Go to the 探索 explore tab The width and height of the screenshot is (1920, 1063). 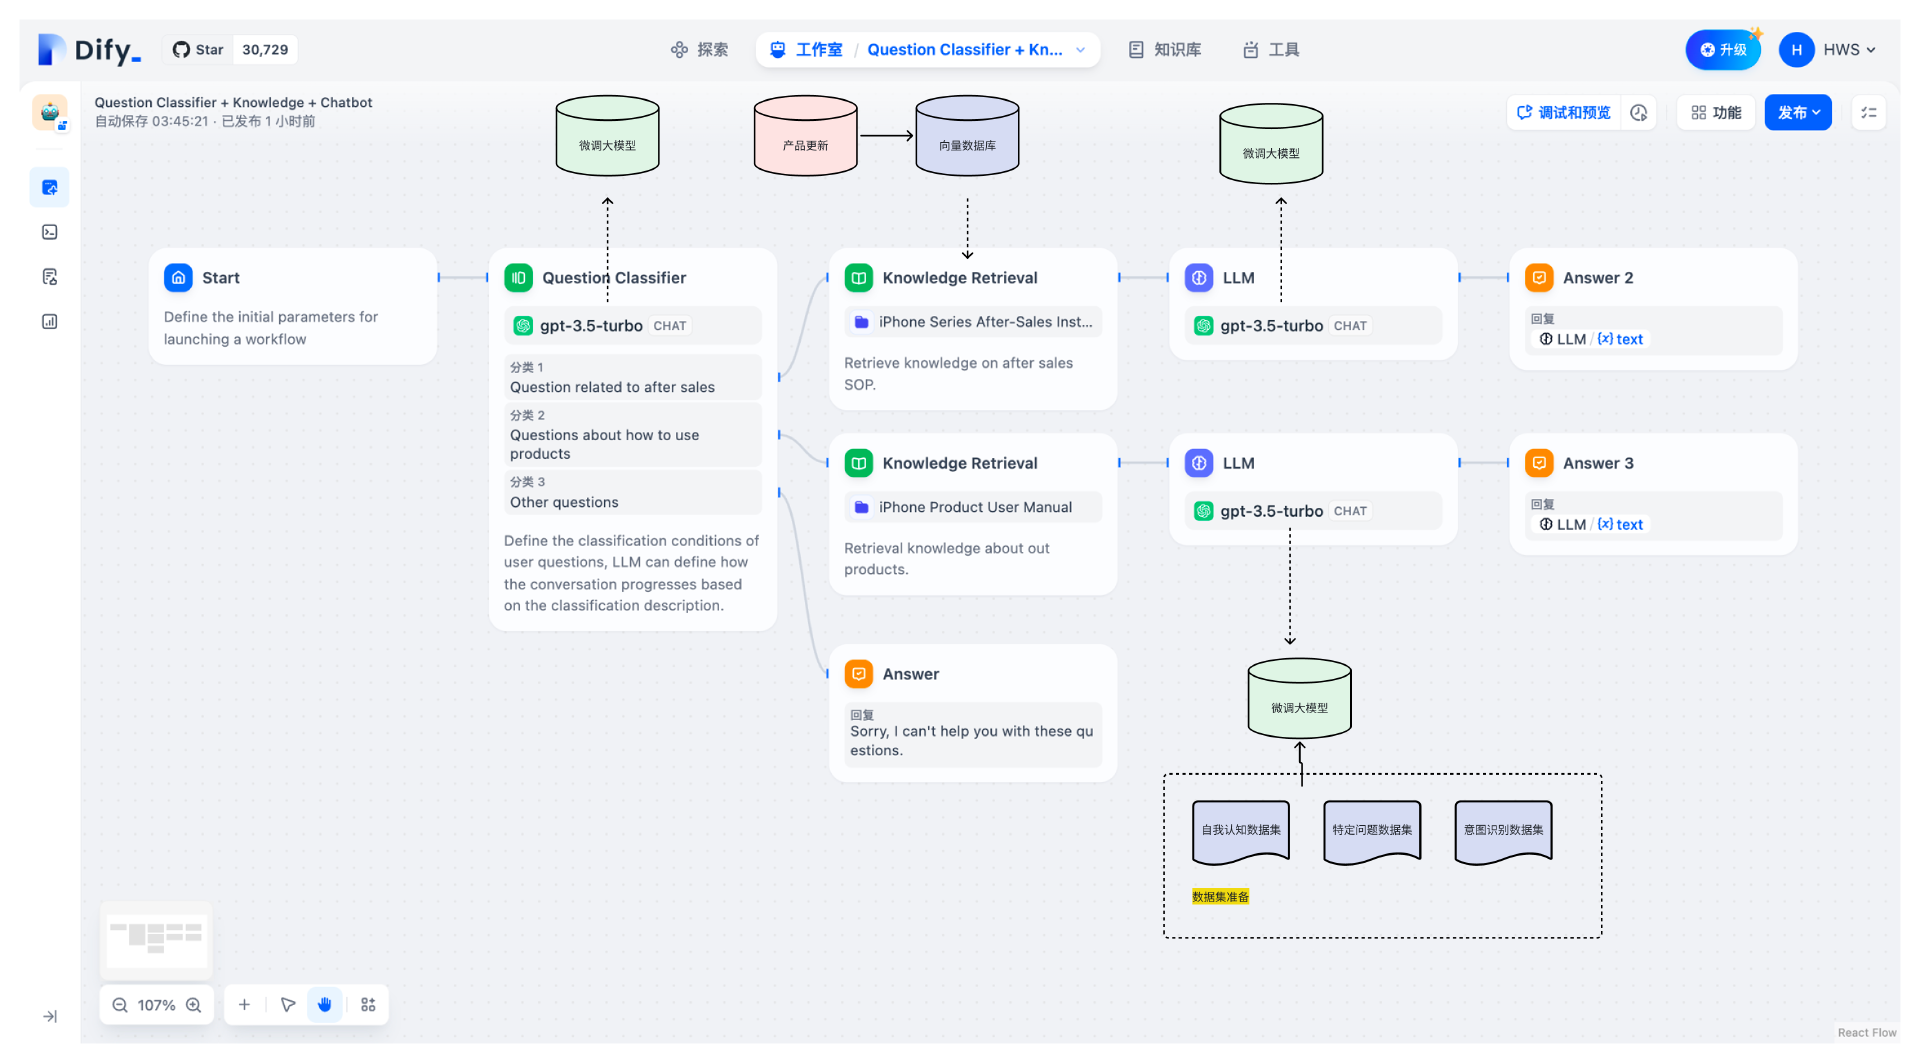click(699, 50)
